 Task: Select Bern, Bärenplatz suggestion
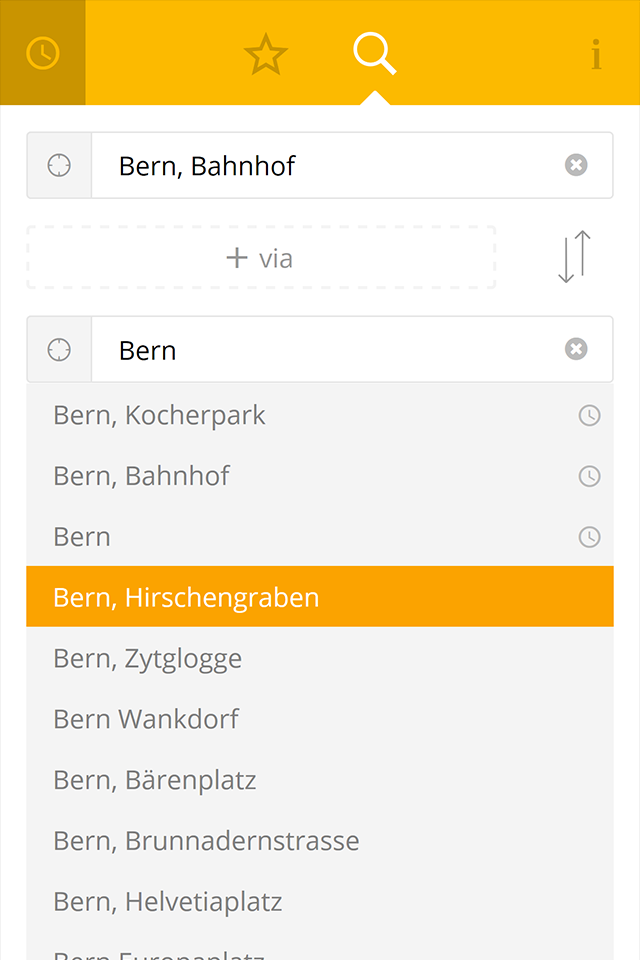pos(320,779)
